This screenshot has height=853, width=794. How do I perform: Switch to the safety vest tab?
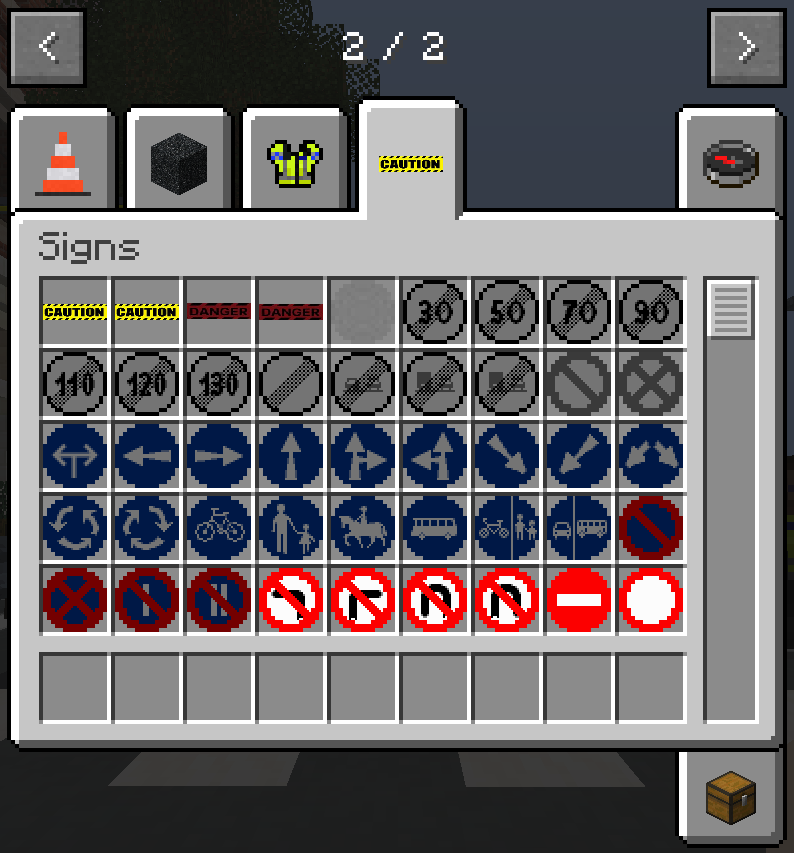pos(294,163)
